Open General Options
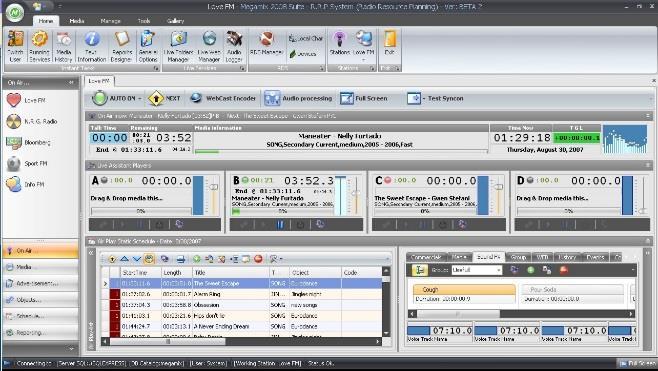This screenshot has height=371, width=658. [148, 46]
